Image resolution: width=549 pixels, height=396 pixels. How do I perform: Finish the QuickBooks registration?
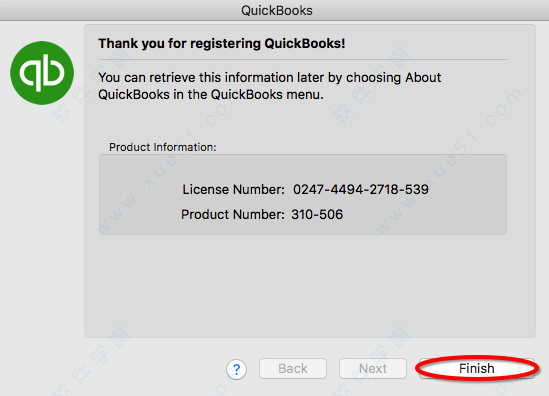pos(477,368)
